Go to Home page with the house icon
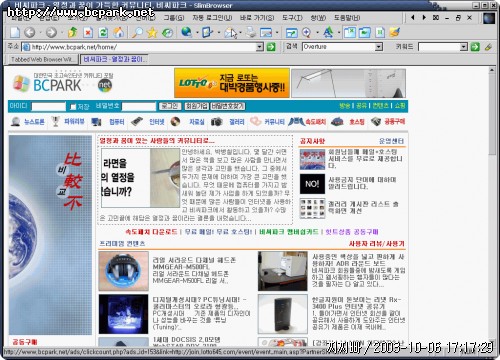500x360 pixels. 119,32
